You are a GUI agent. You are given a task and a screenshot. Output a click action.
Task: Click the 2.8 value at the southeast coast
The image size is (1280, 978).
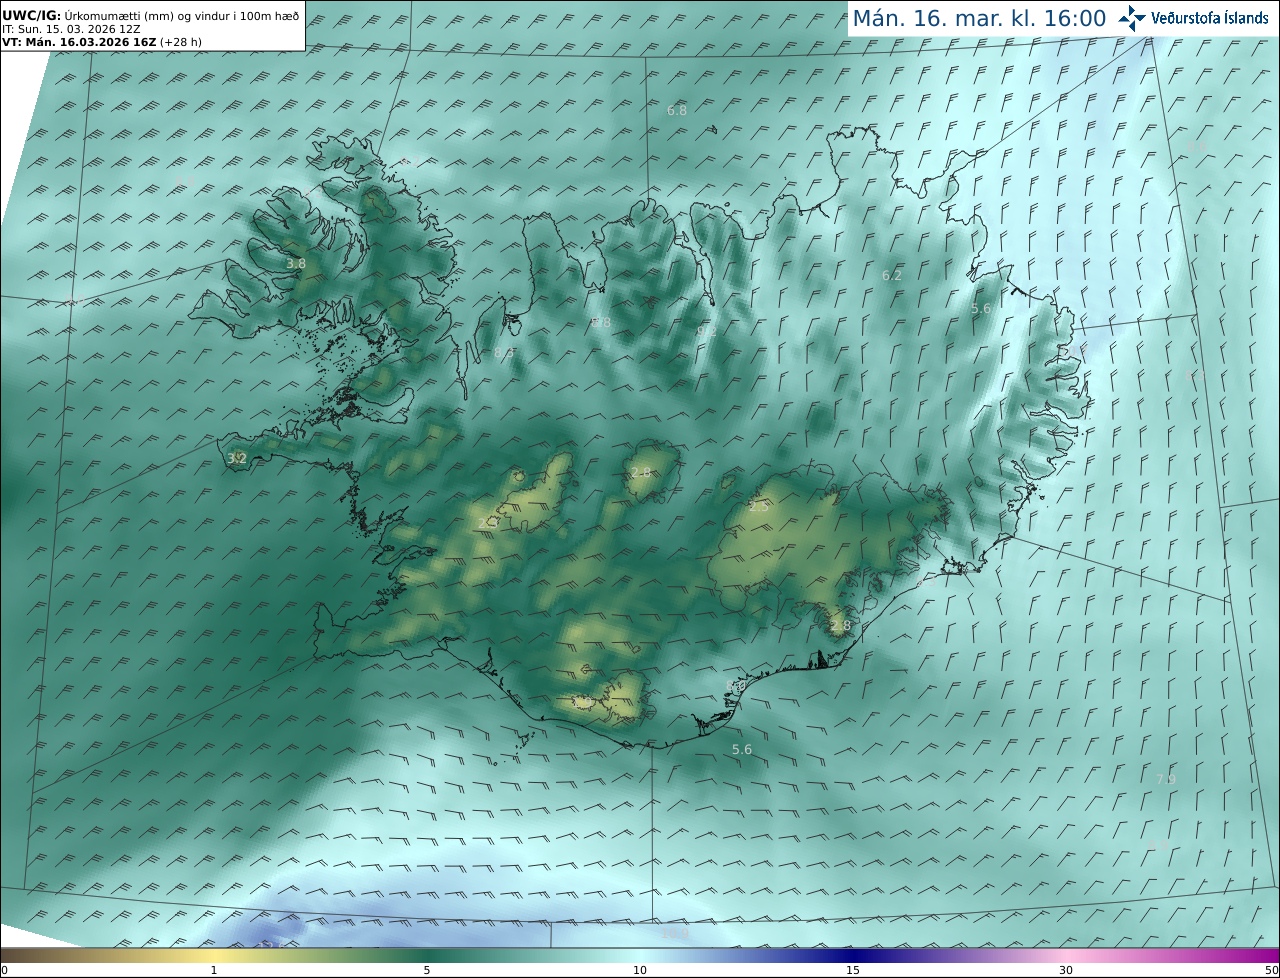(x=840, y=626)
